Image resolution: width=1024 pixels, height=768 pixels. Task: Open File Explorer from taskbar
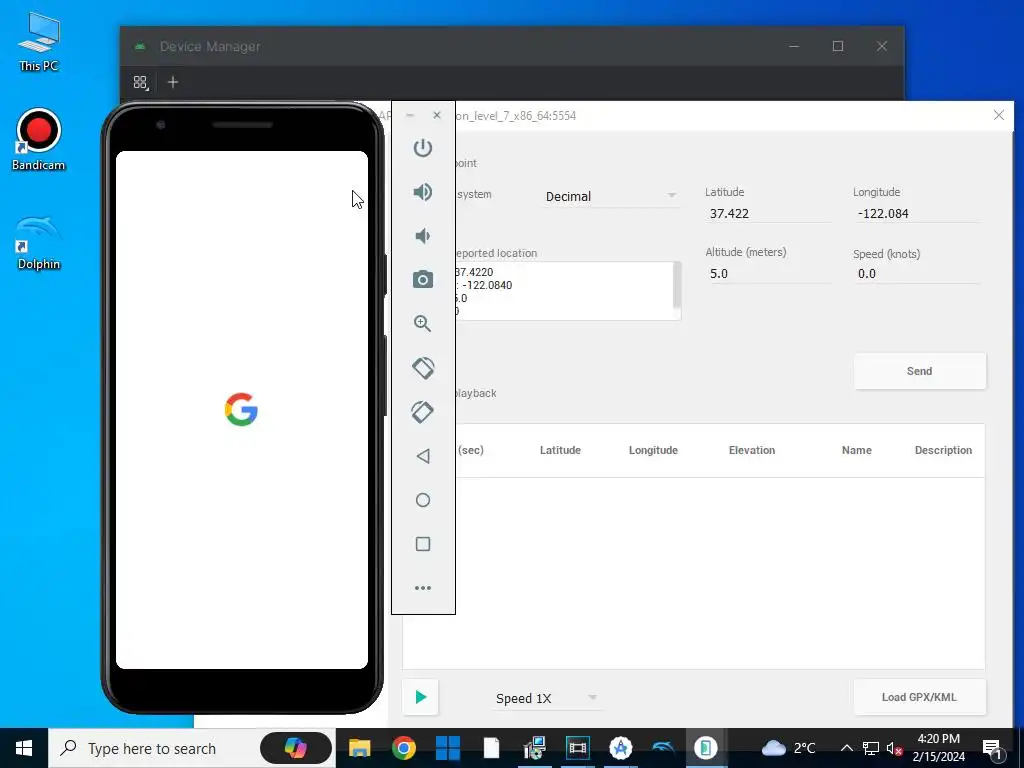click(x=359, y=748)
